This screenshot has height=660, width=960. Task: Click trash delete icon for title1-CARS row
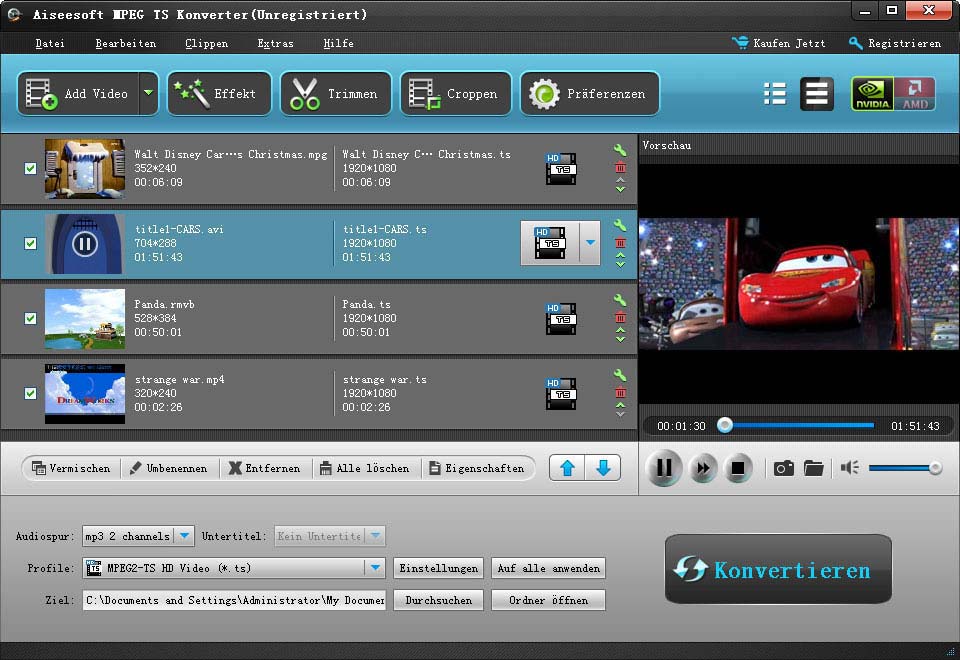(x=620, y=242)
